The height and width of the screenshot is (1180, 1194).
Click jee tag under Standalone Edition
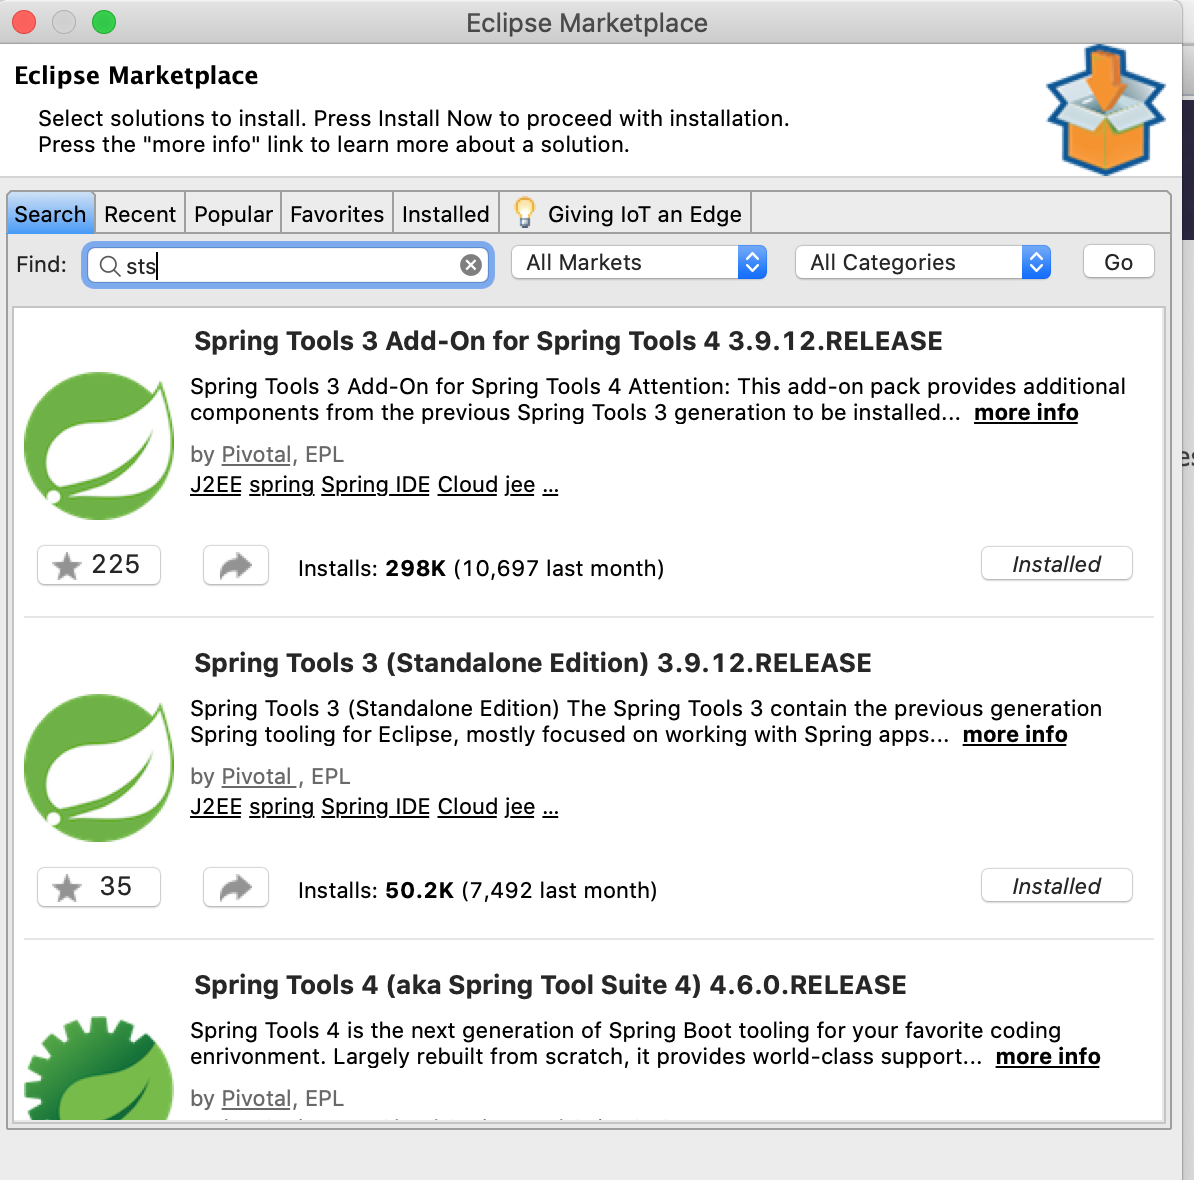click(520, 807)
